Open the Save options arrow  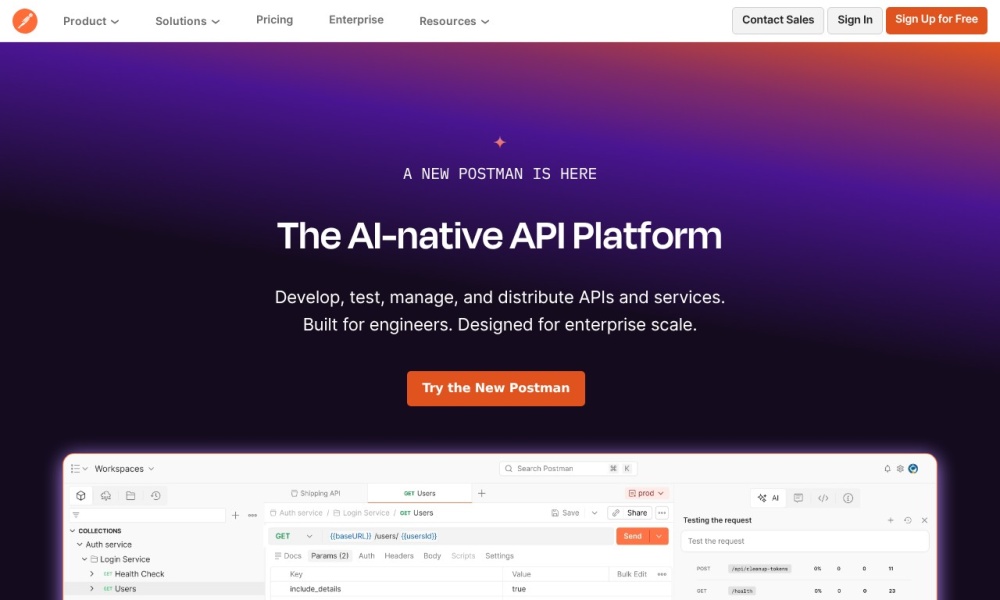click(594, 513)
